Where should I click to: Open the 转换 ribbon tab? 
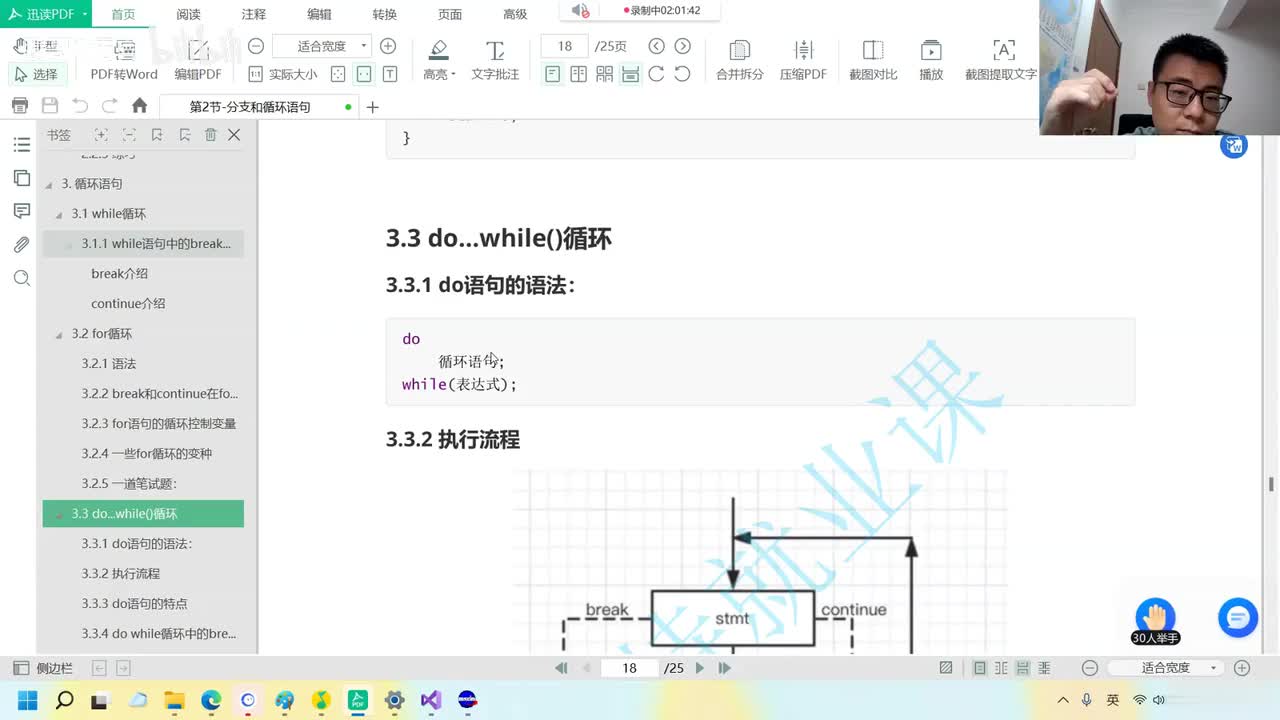385,14
